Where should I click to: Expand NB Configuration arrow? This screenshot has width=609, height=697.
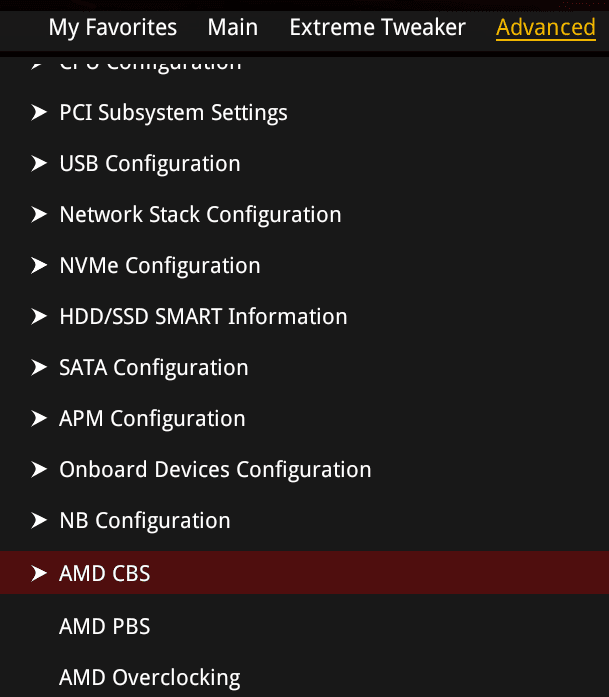[39, 521]
